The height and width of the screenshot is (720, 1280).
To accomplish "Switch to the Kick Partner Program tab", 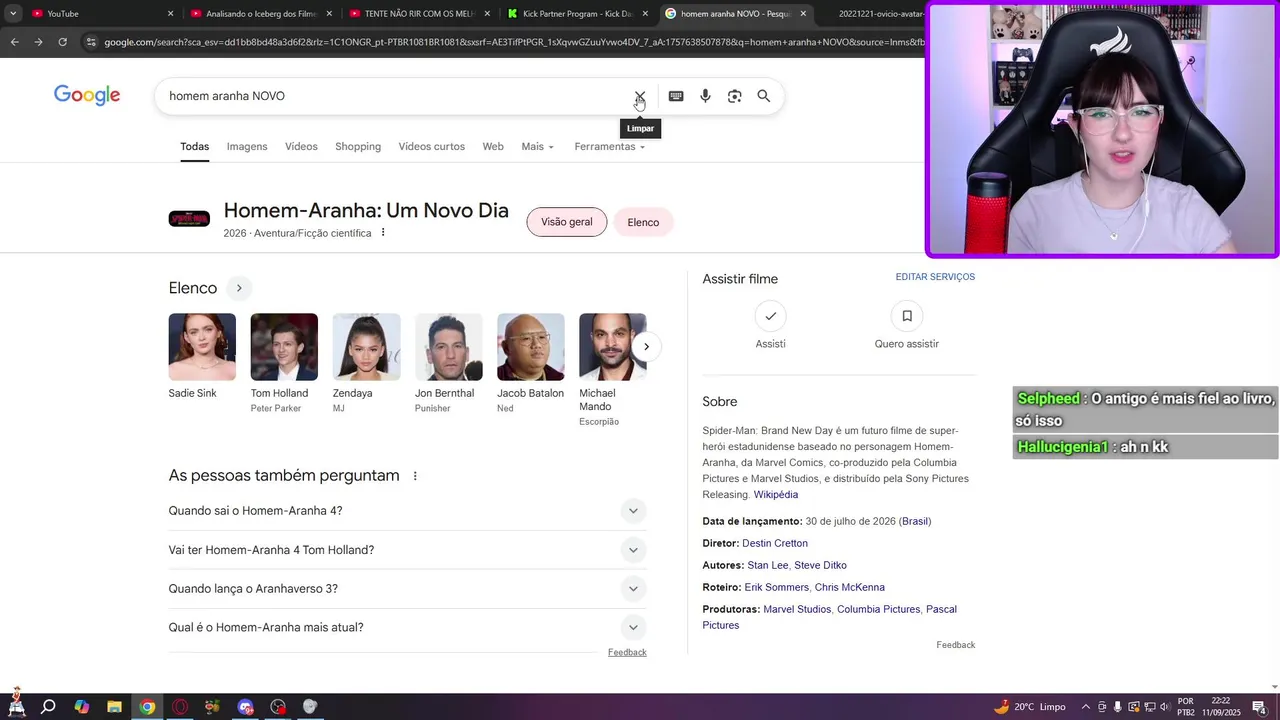I will pyautogui.click(x=575, y=14).
